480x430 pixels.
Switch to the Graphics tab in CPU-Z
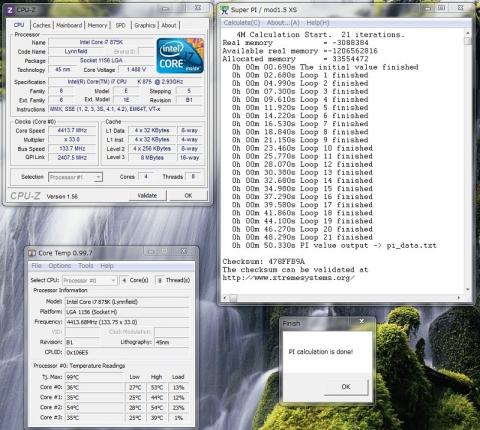click(x=145, y=25)
